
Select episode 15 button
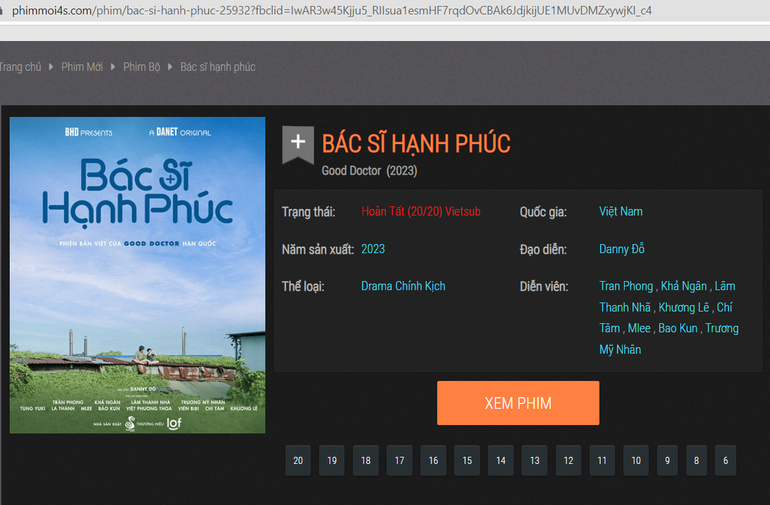466,461
